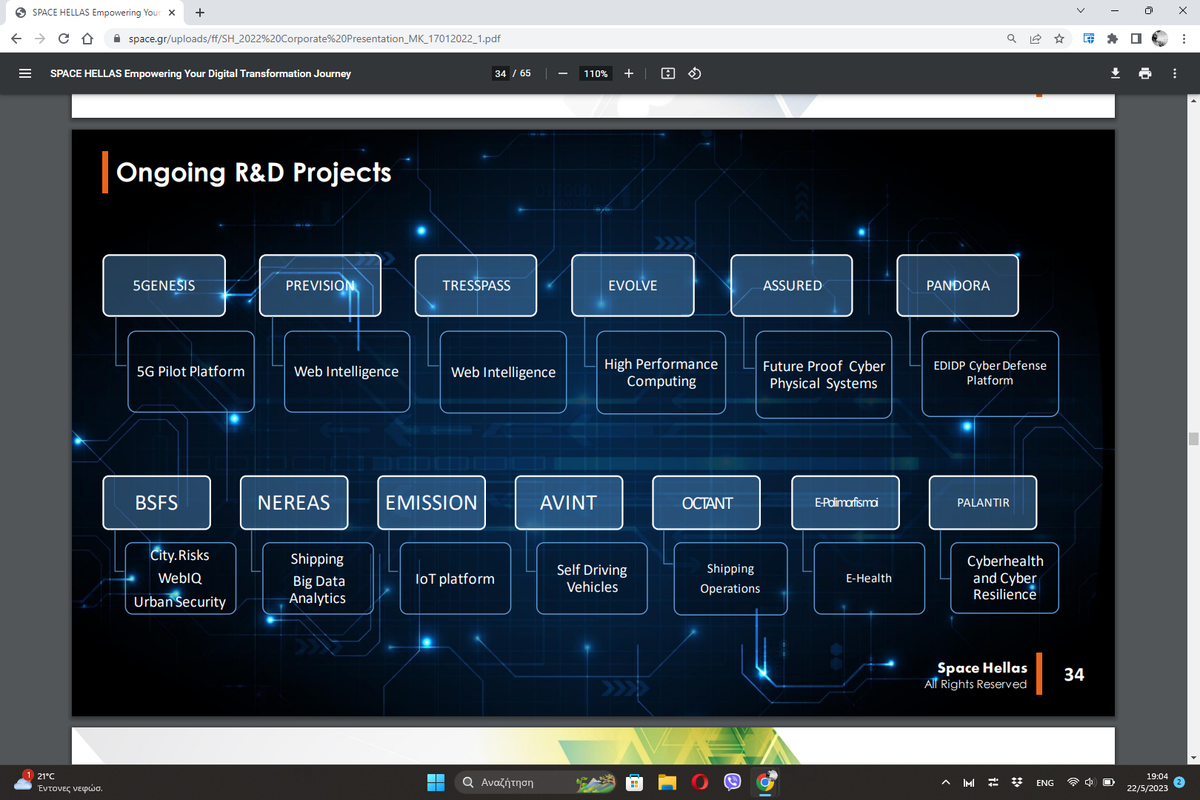Zoom out with the minus button

click(564, 73)
